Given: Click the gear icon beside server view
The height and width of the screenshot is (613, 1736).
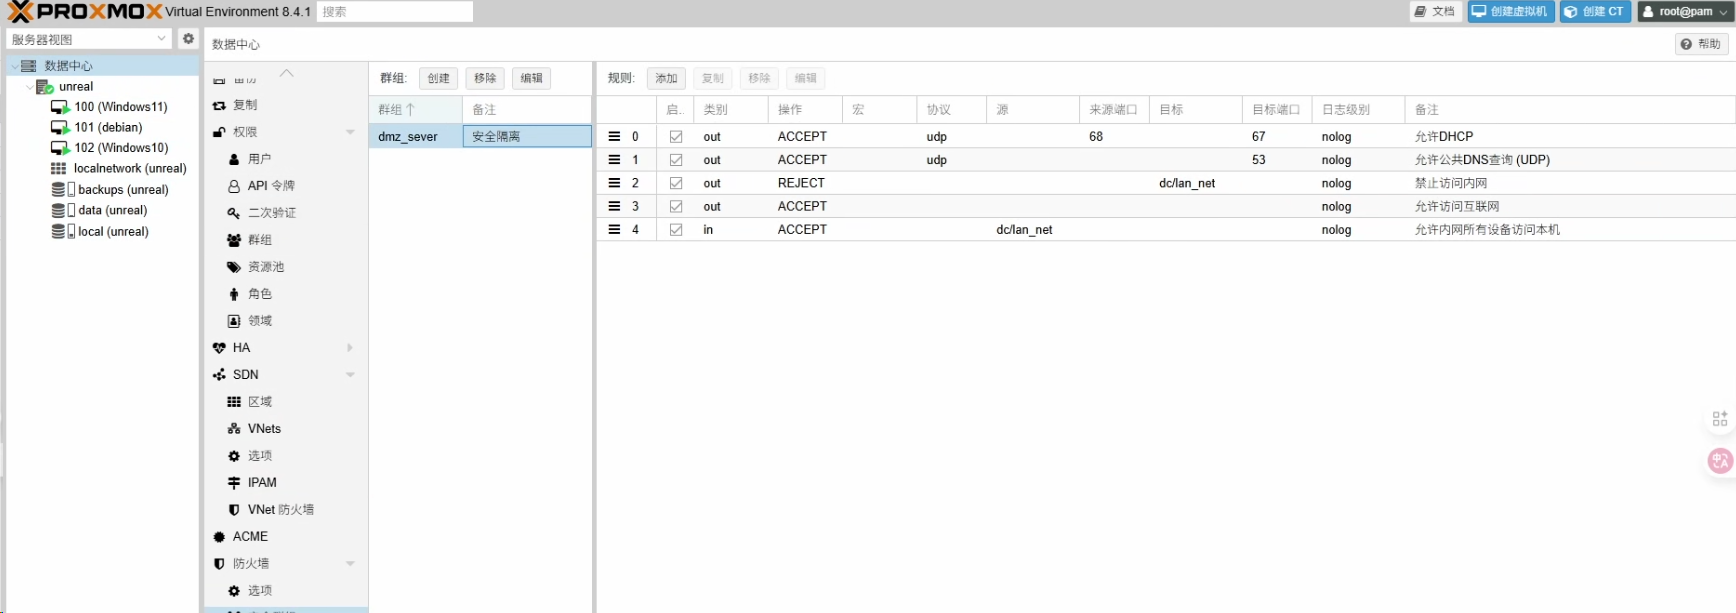Looking at the screenshot, I should coord(188,39).
